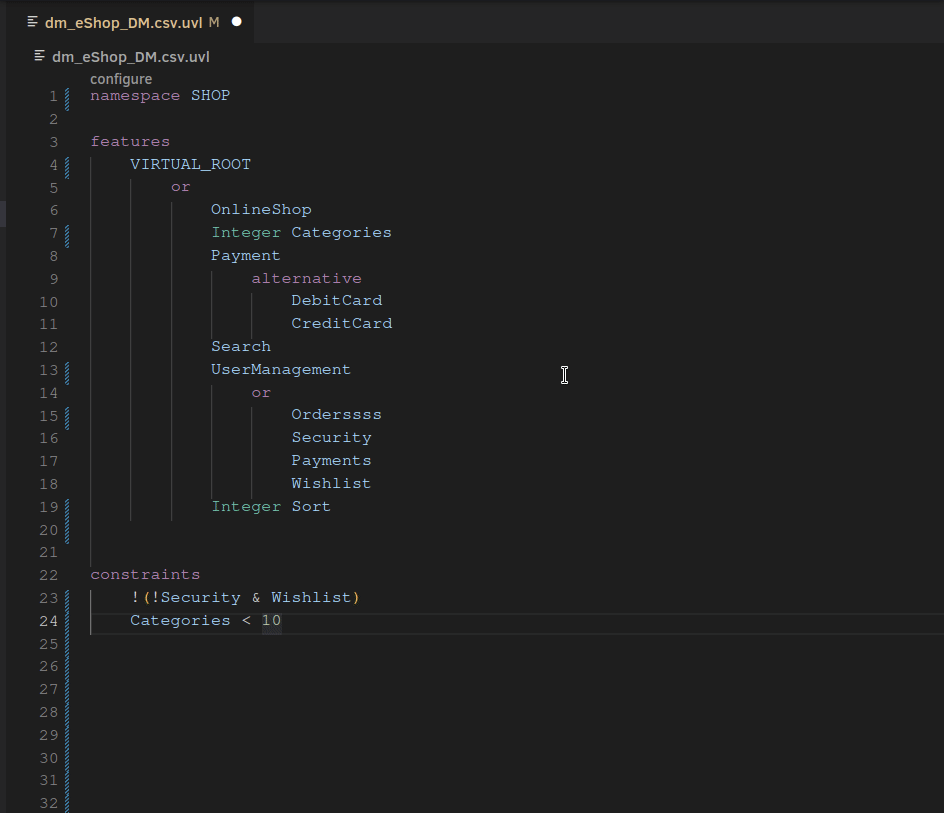Click the 'SHOP' namespace name
The width and height of the screenshot is (944, 813).
coord(211,96)
